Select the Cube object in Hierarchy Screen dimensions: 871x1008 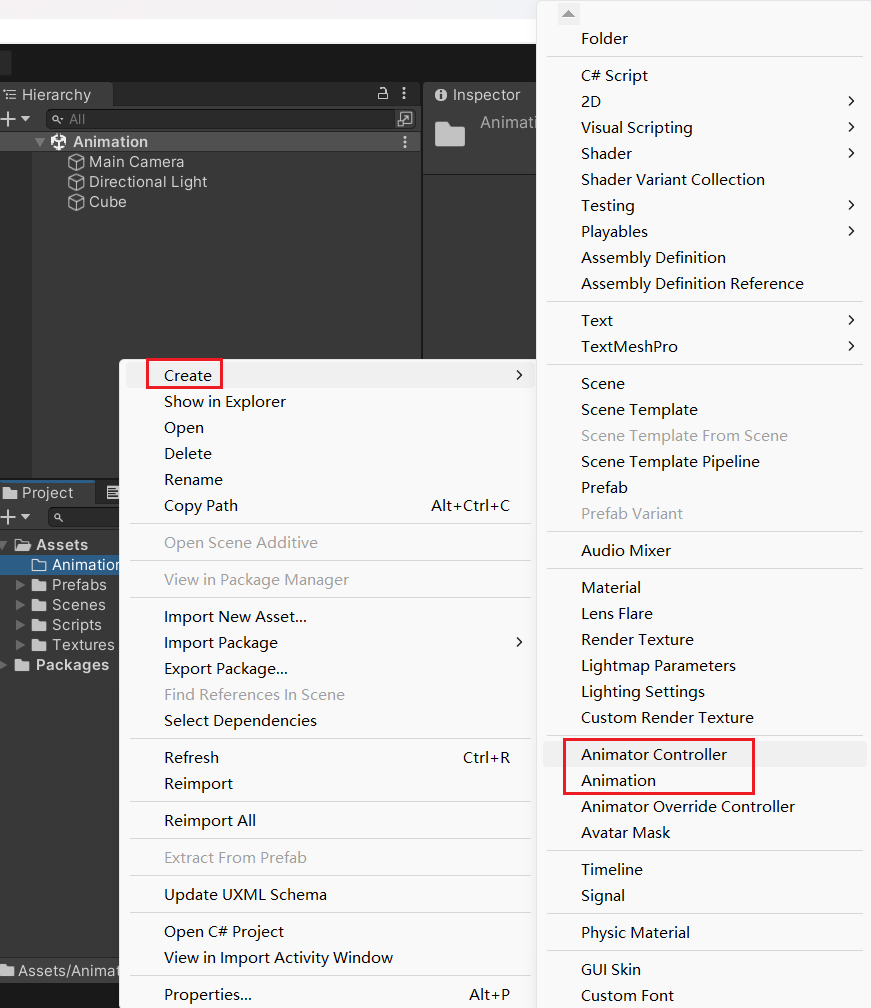pos(107,202)
